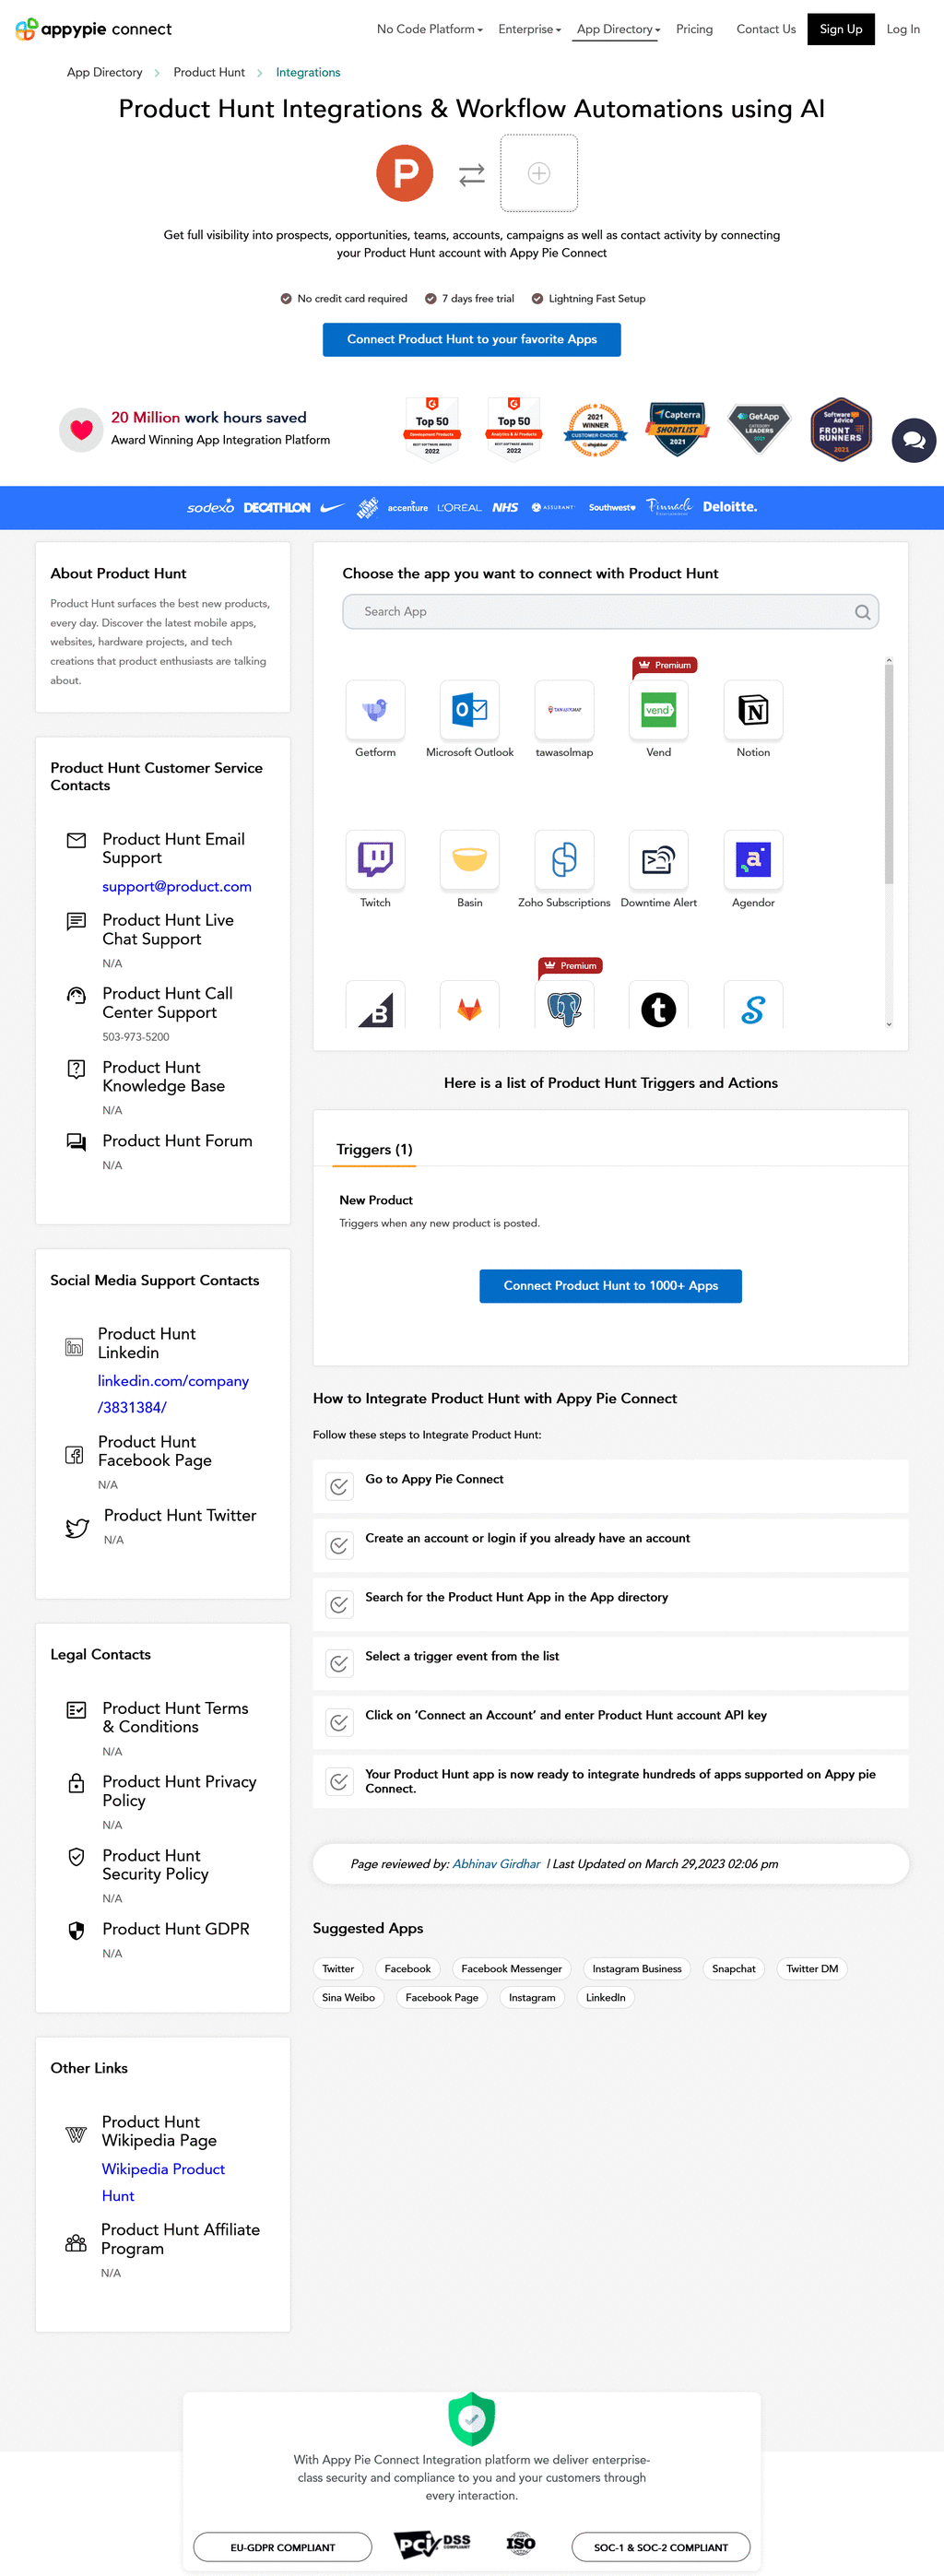944x2576 pixels.
Task: Expand the No Code Platform dropdown
Action: [429, 29]
